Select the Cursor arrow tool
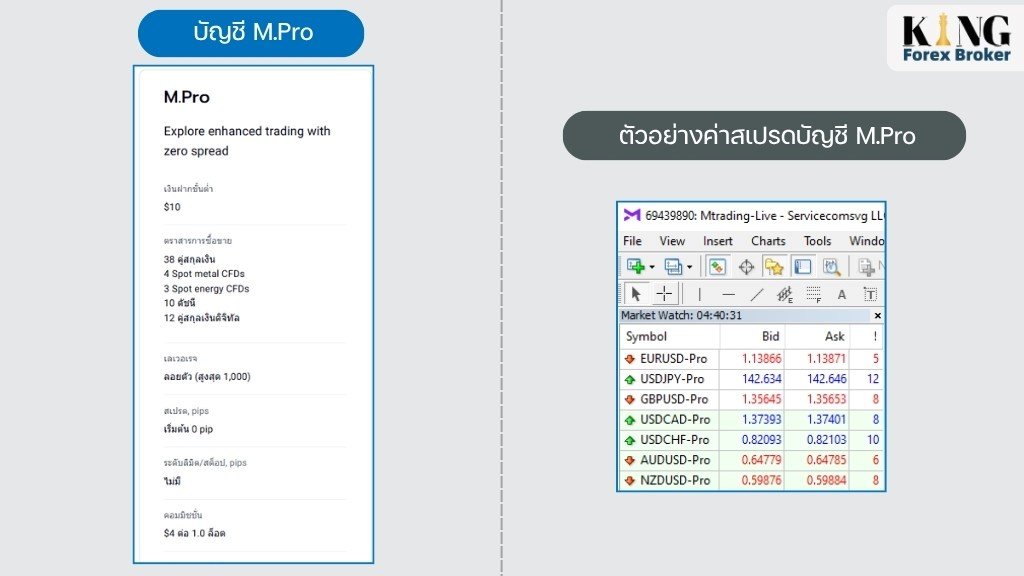The height and width of the screenshot is (576, 1024). point(636,295)
